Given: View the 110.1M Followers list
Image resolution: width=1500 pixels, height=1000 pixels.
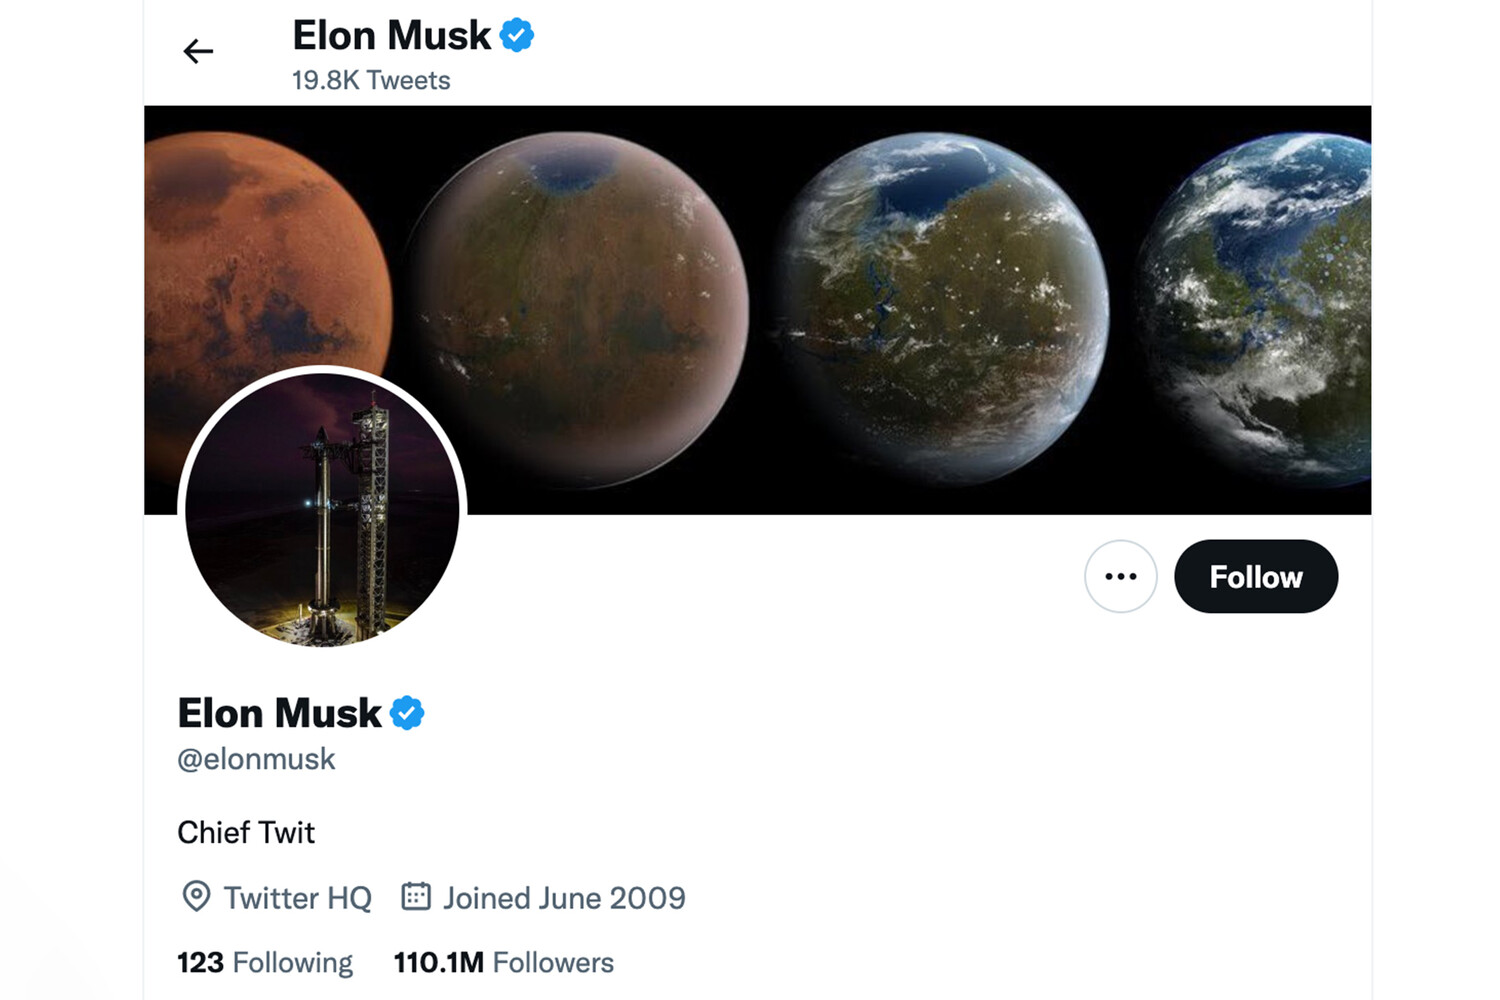Looking at the screenshot, I should click(x=503, y=962).
